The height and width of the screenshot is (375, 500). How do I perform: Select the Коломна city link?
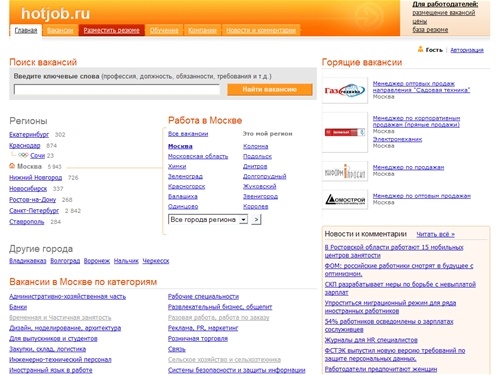tap(256, 146)
